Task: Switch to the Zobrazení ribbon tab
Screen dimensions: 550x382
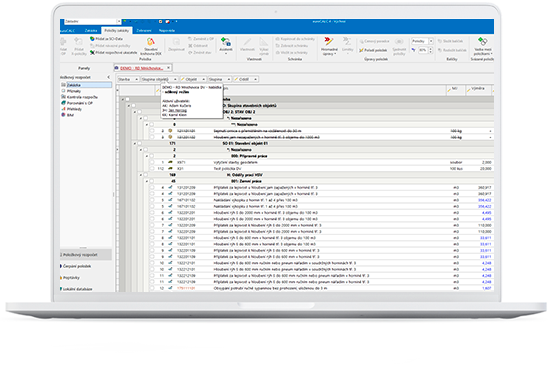Action: coord(144,31)
